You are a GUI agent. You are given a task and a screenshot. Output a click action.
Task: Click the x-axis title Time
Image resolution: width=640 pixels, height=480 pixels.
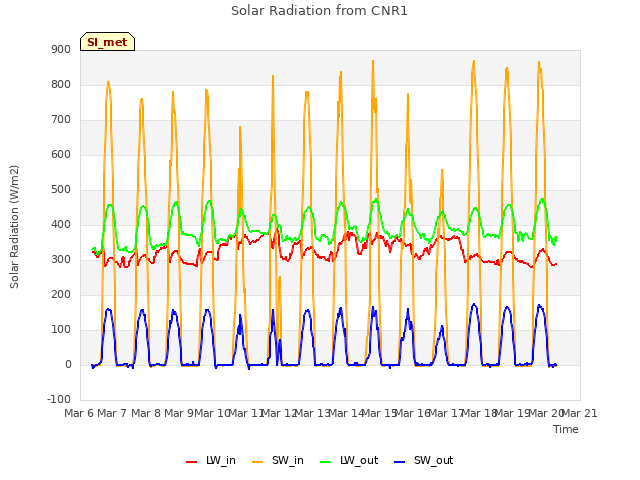coord(566,429)
